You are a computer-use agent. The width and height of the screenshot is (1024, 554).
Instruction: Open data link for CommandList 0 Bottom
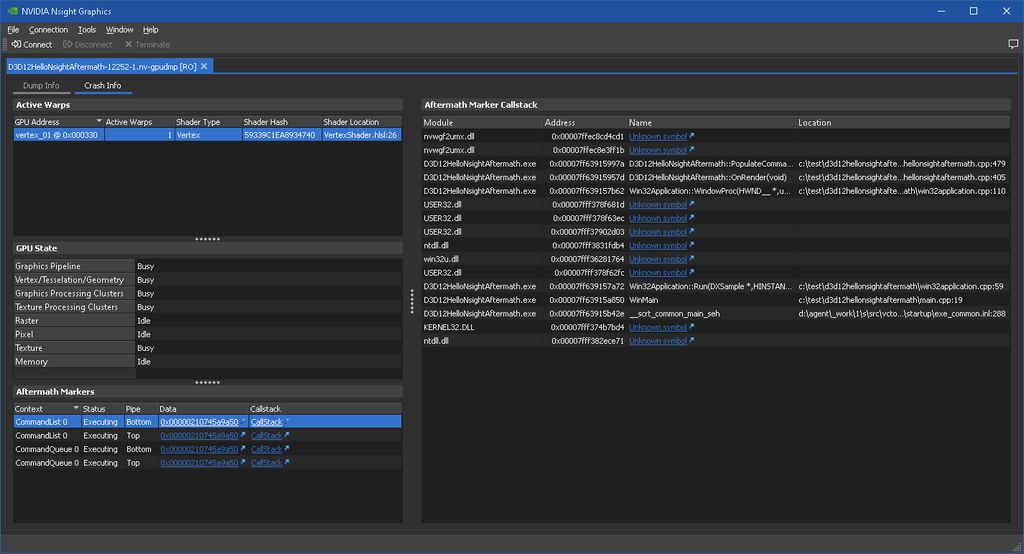click(199, 422)
